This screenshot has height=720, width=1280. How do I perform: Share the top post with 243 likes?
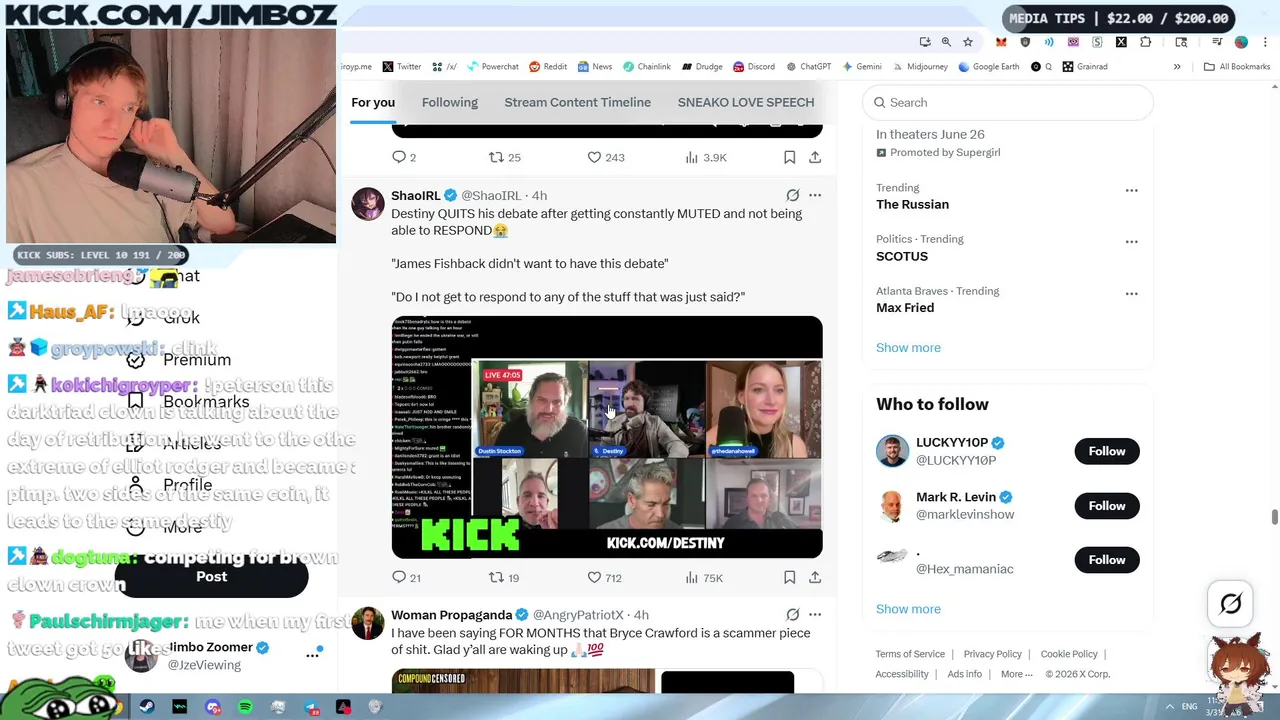815,157
